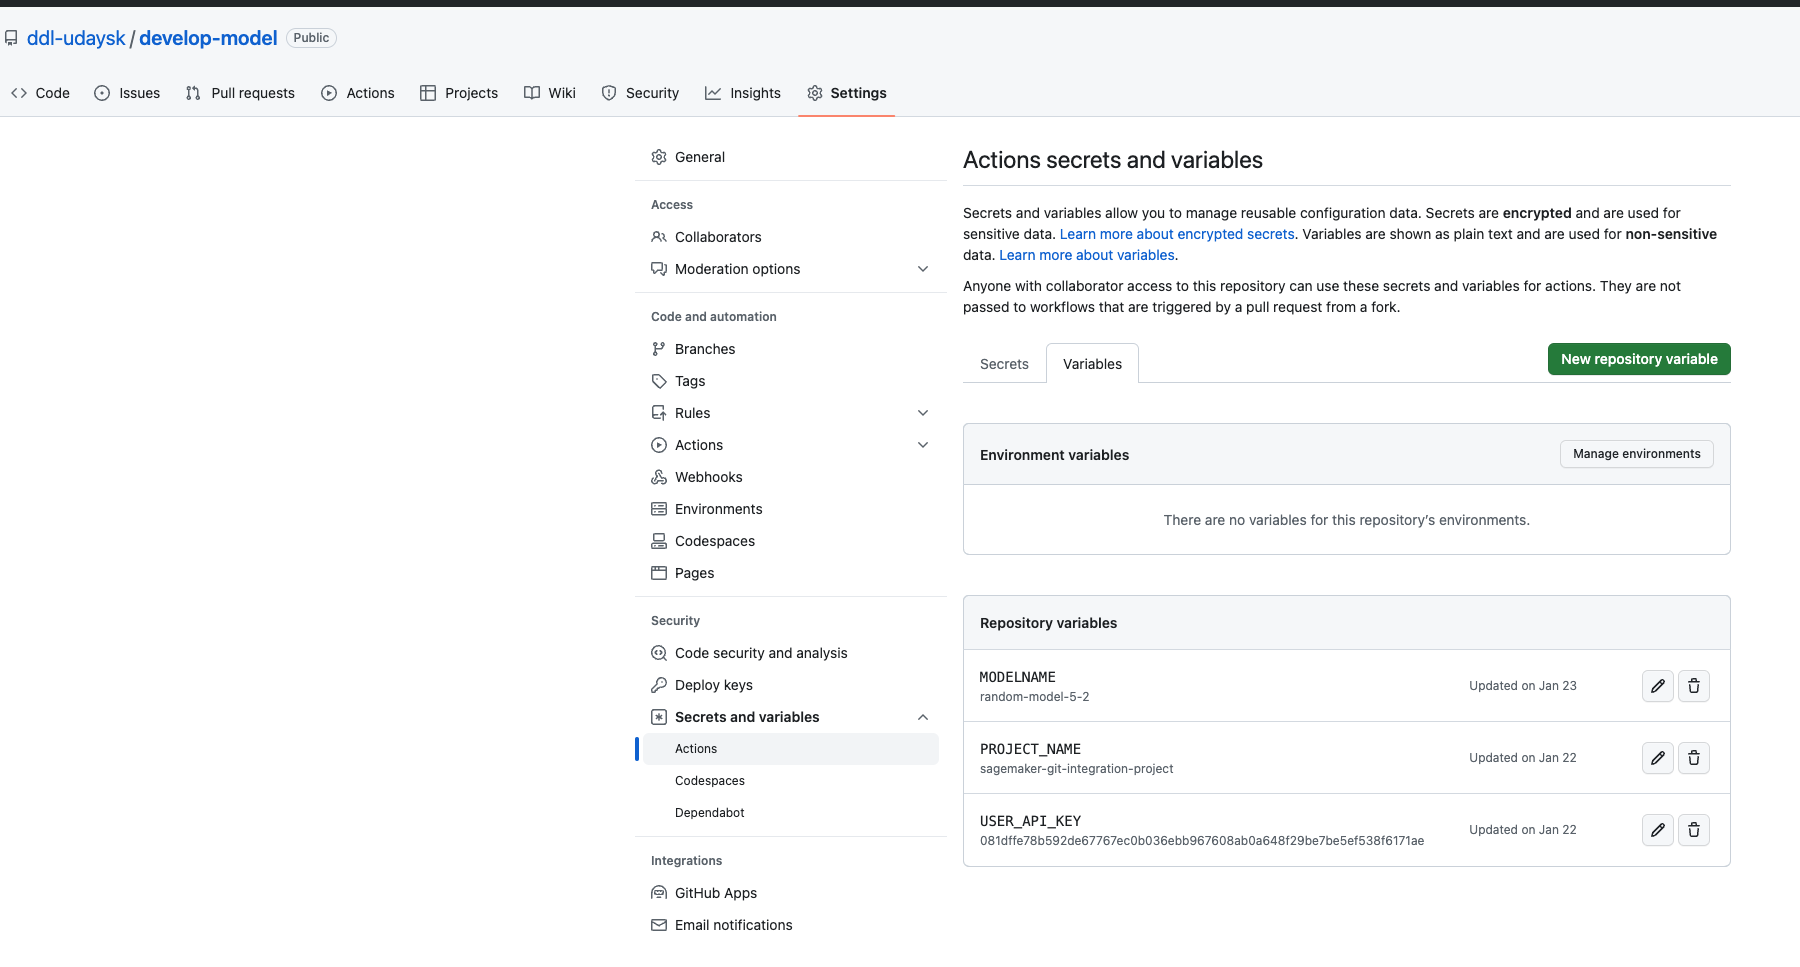Click the Security shield icon

pos(609,93)
